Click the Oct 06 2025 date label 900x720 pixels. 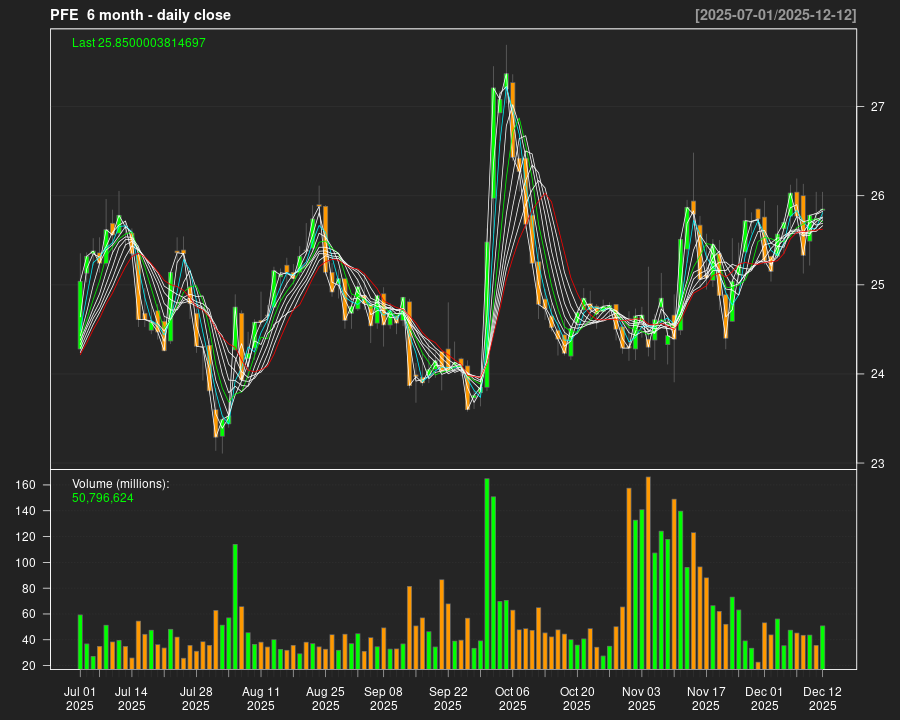pos(512,697)
